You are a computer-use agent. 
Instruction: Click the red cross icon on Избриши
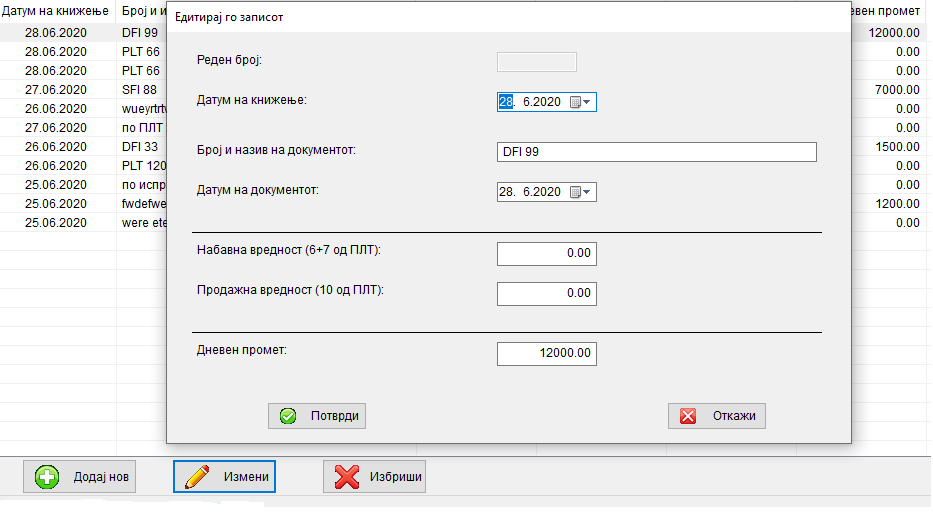[x=346, y=477]
